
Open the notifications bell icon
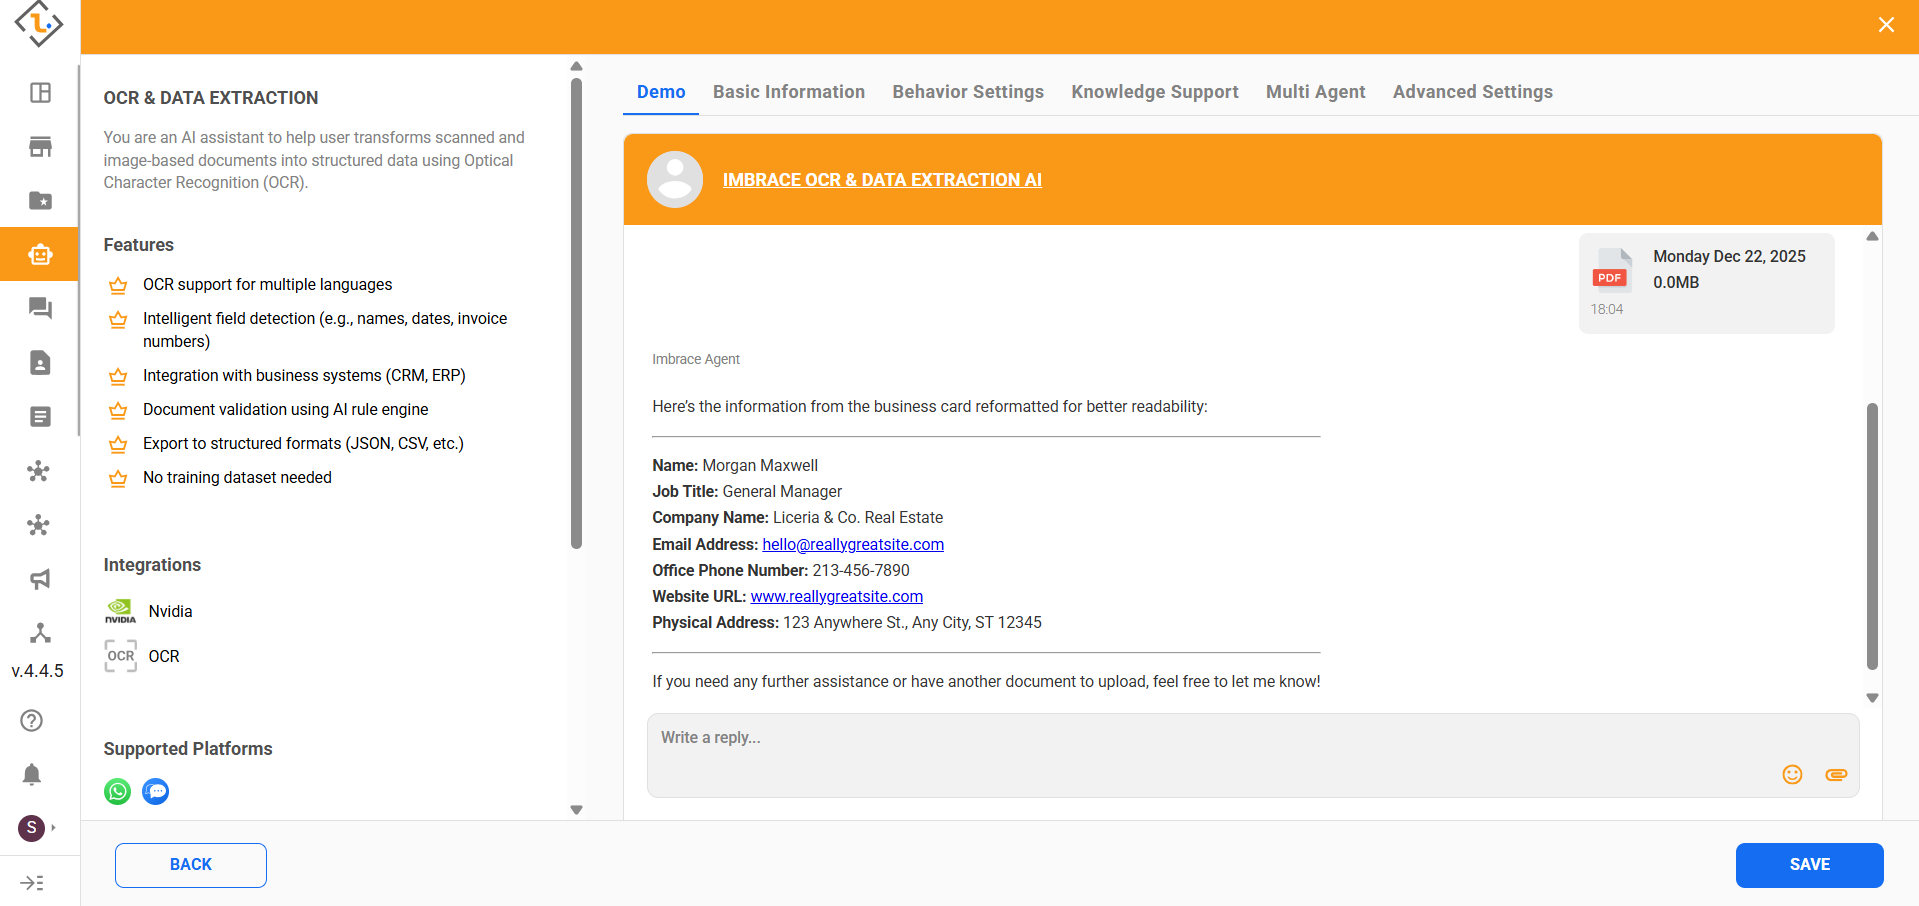point(32,774)
